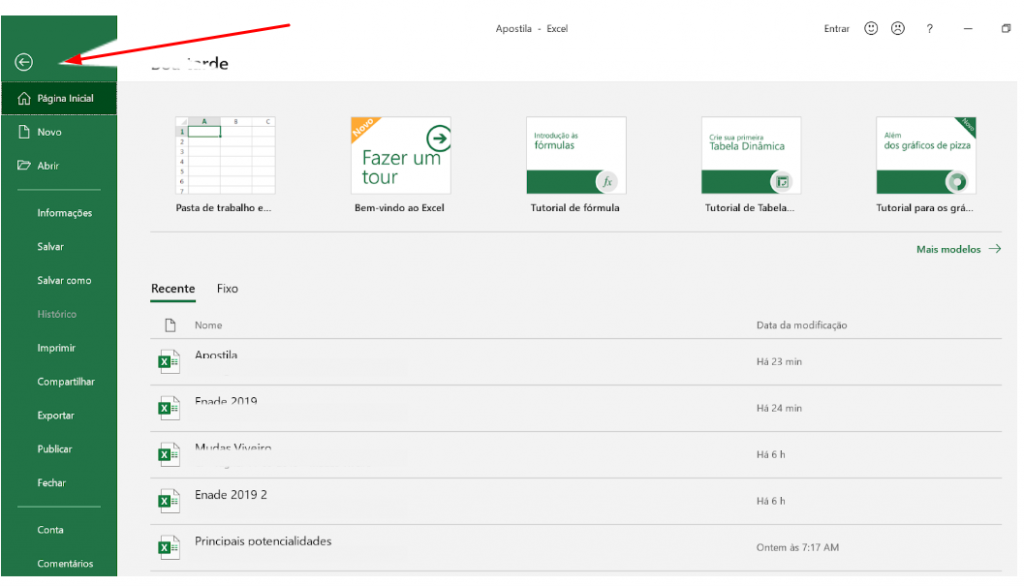Screen dimensions: 1024x586
Task: Open the Bem-vindo ao Excel tour template
Action: point(400,155)
